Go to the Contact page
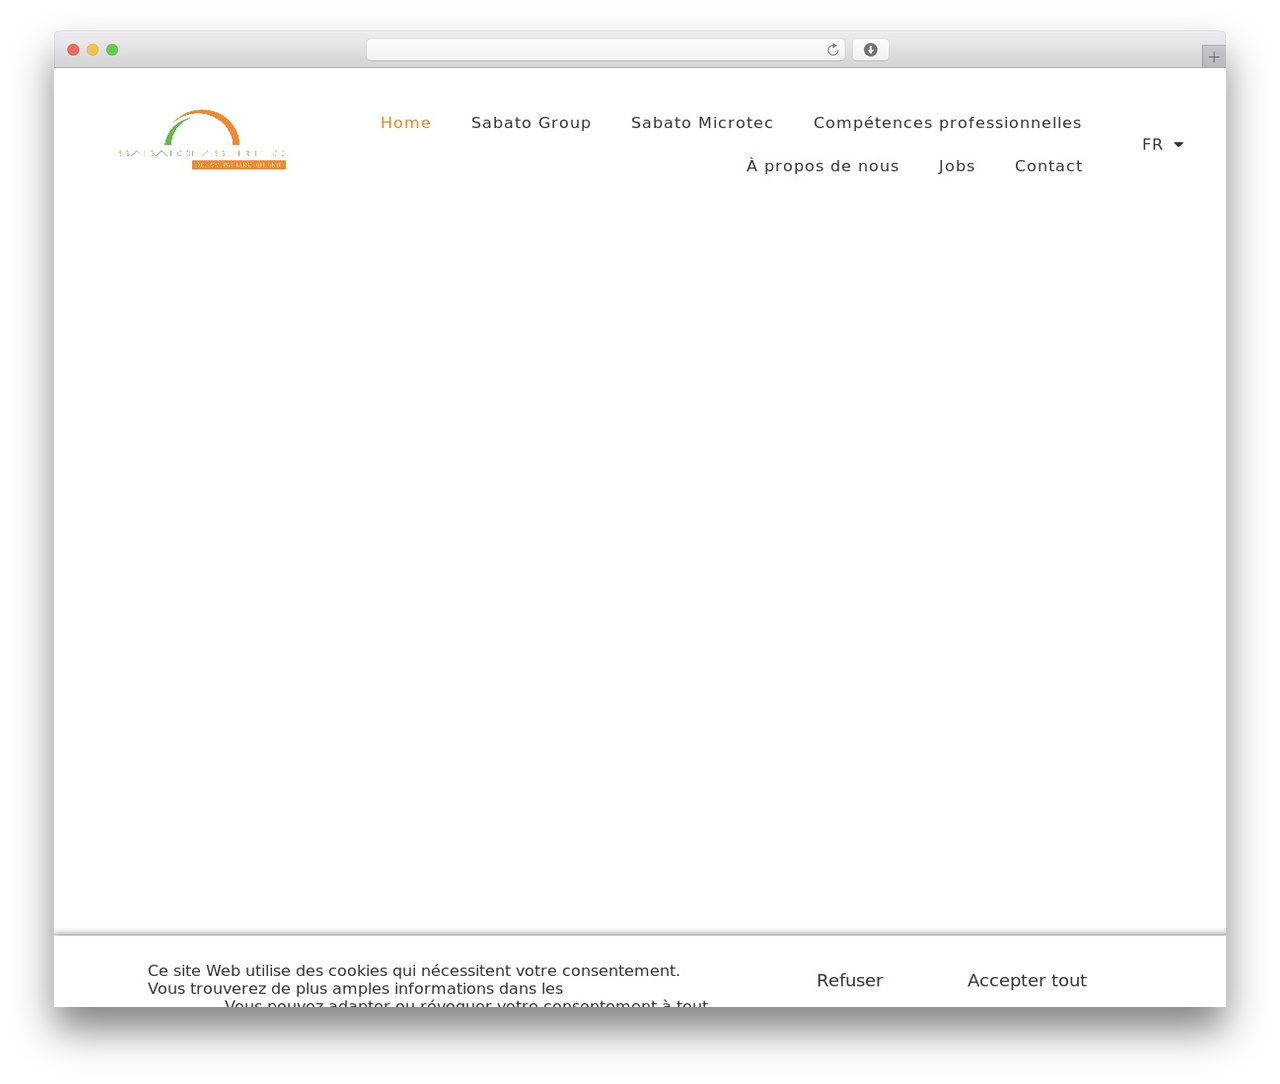 [1048, 166]
